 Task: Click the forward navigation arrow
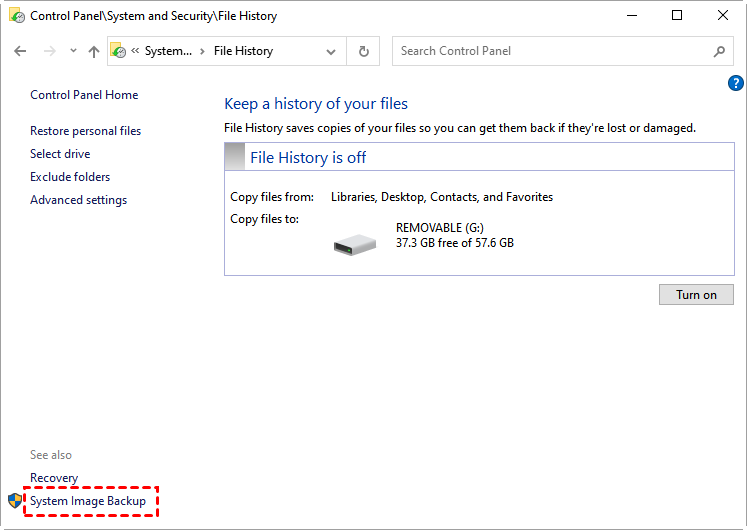(x=48, y=51)
